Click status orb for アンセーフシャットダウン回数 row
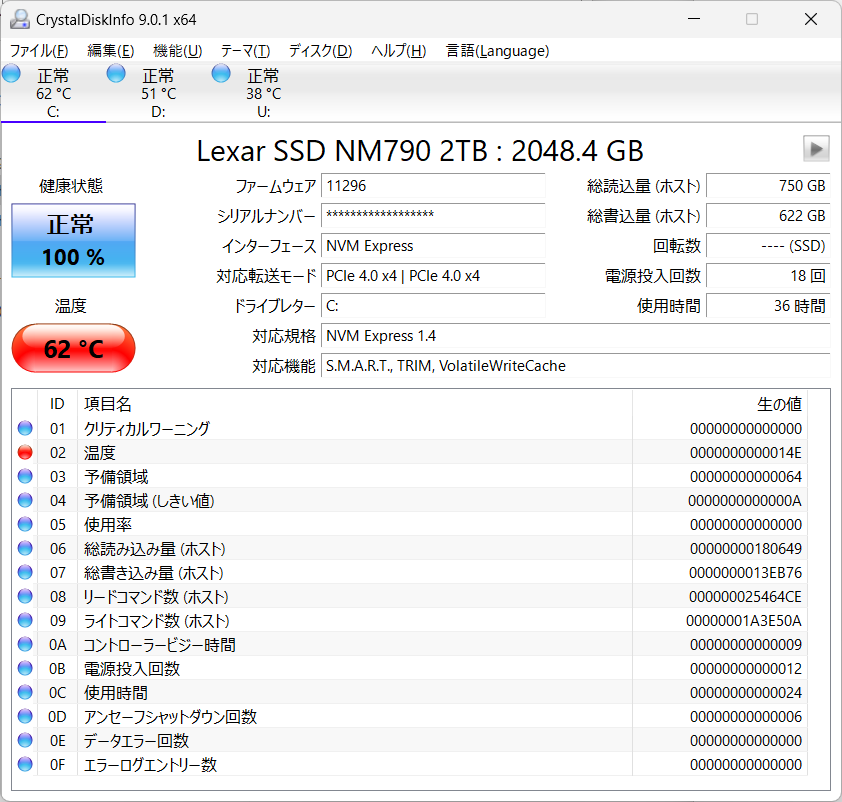This screenshot has width=842, height=802. point(25,716)
